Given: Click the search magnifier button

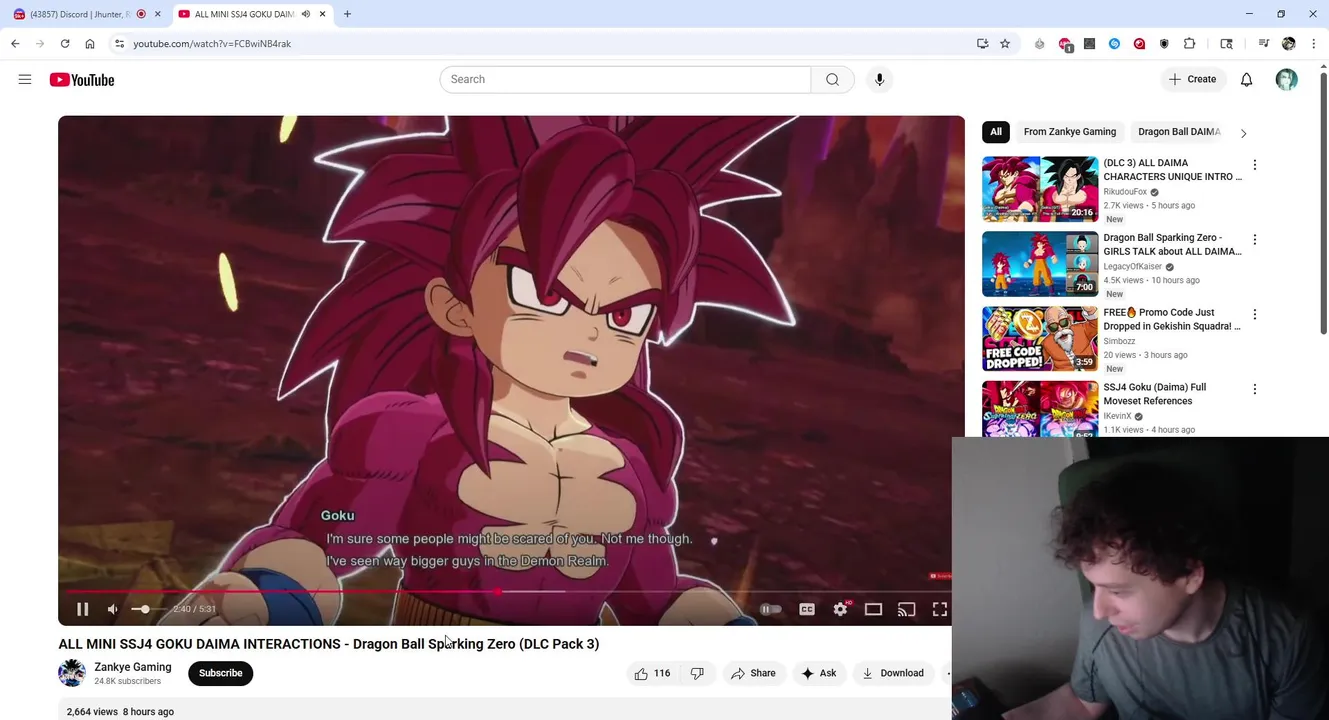Looking at the screenshot, I should (832, 79).
